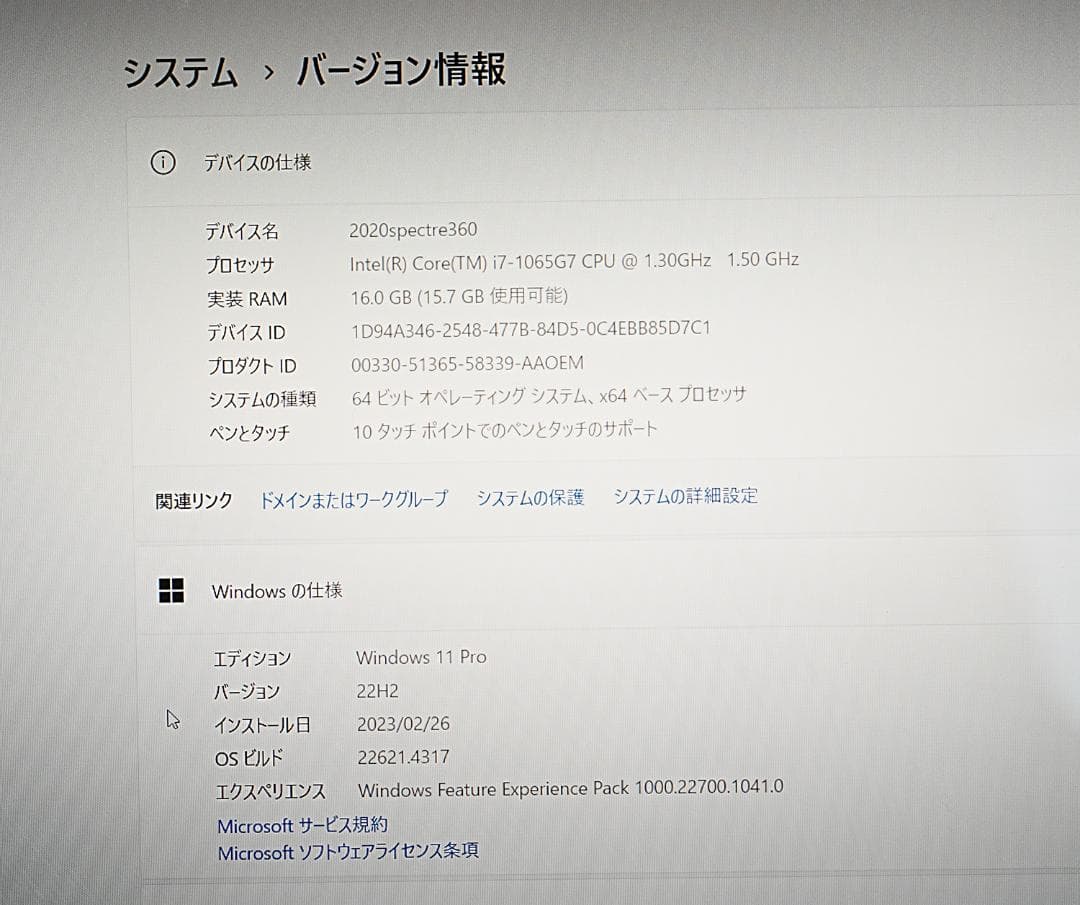Open Microsoft ソフトウェアライセンス条項 link
The width and height of the screenshot is (1080, 905).
348,852
